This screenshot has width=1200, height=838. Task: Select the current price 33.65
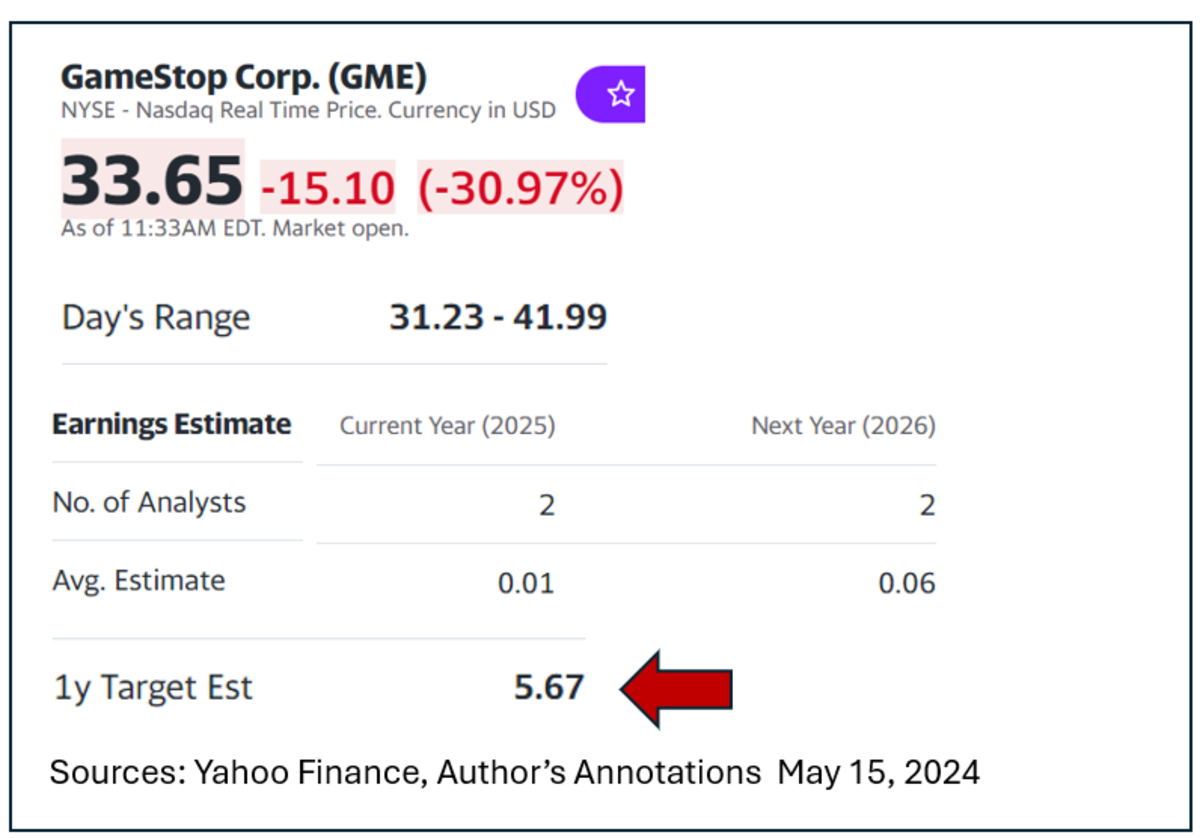point(153,181)
